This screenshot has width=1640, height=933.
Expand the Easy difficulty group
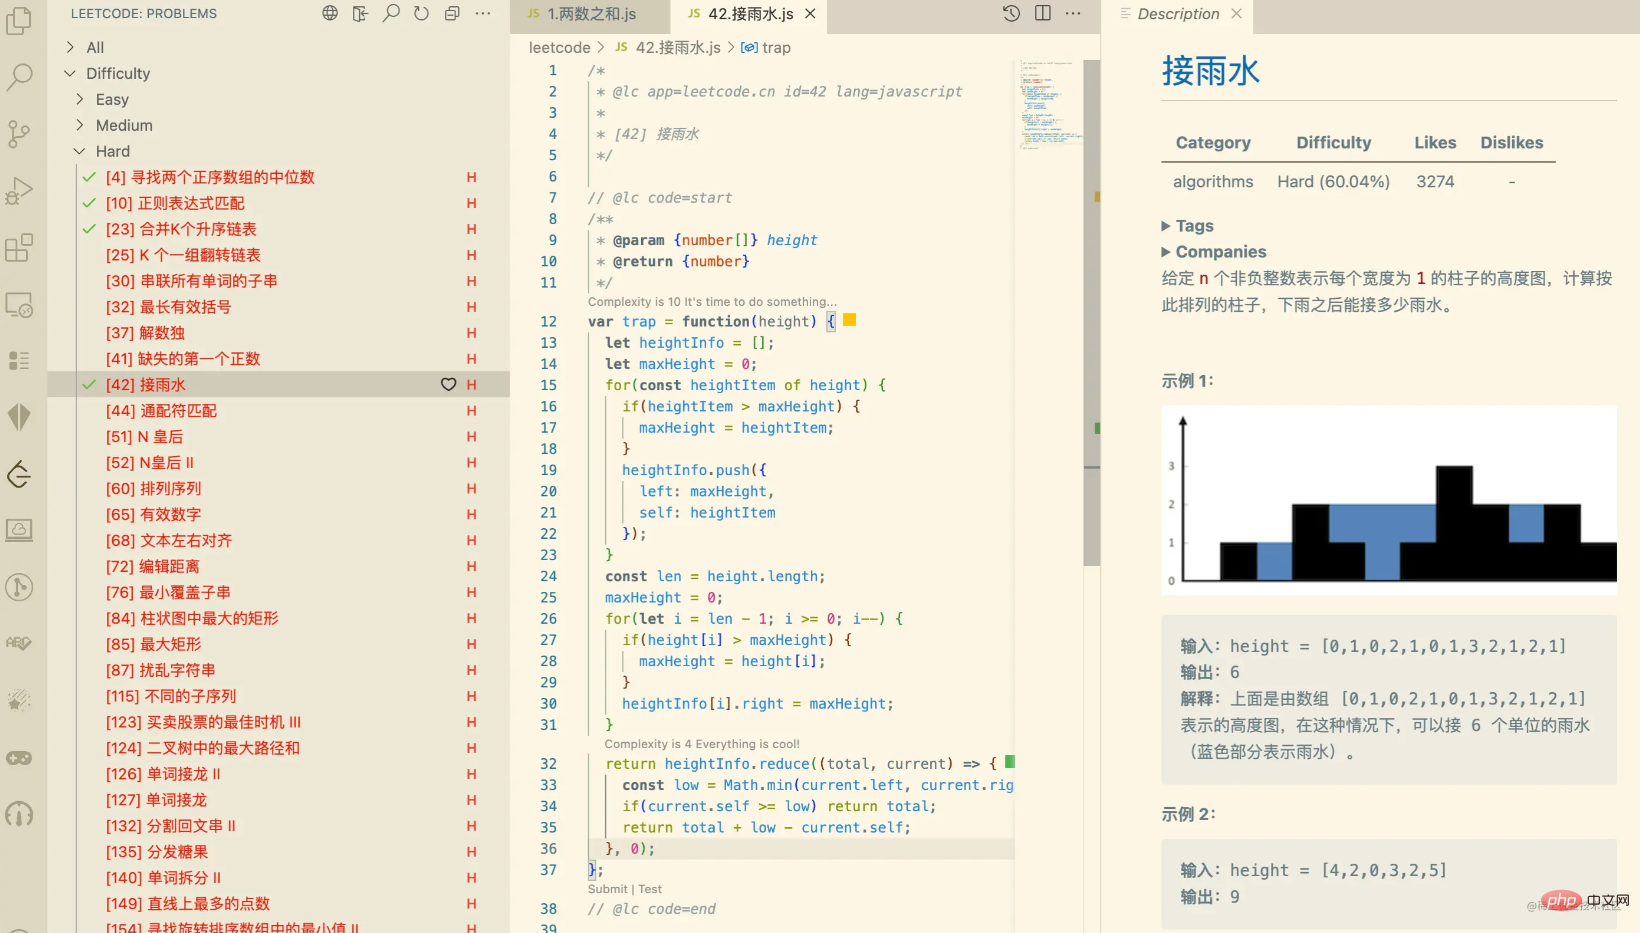coord(80,99)
